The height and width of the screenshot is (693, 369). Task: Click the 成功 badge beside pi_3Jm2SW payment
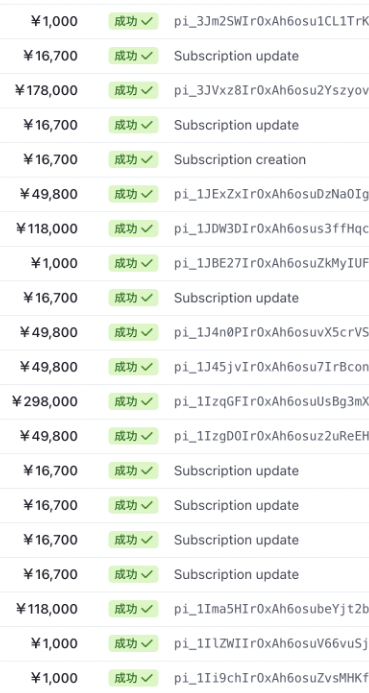tap(133, 21)
